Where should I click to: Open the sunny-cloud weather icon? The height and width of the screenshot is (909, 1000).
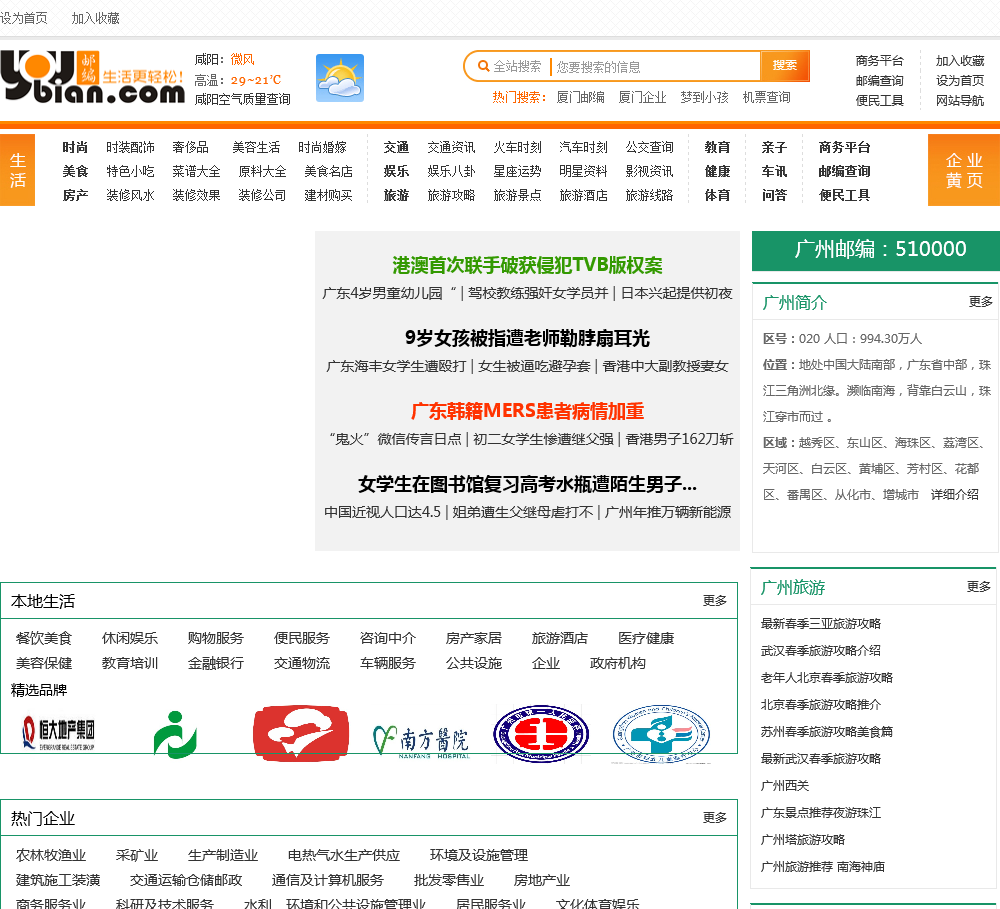[x=340, y=78]
